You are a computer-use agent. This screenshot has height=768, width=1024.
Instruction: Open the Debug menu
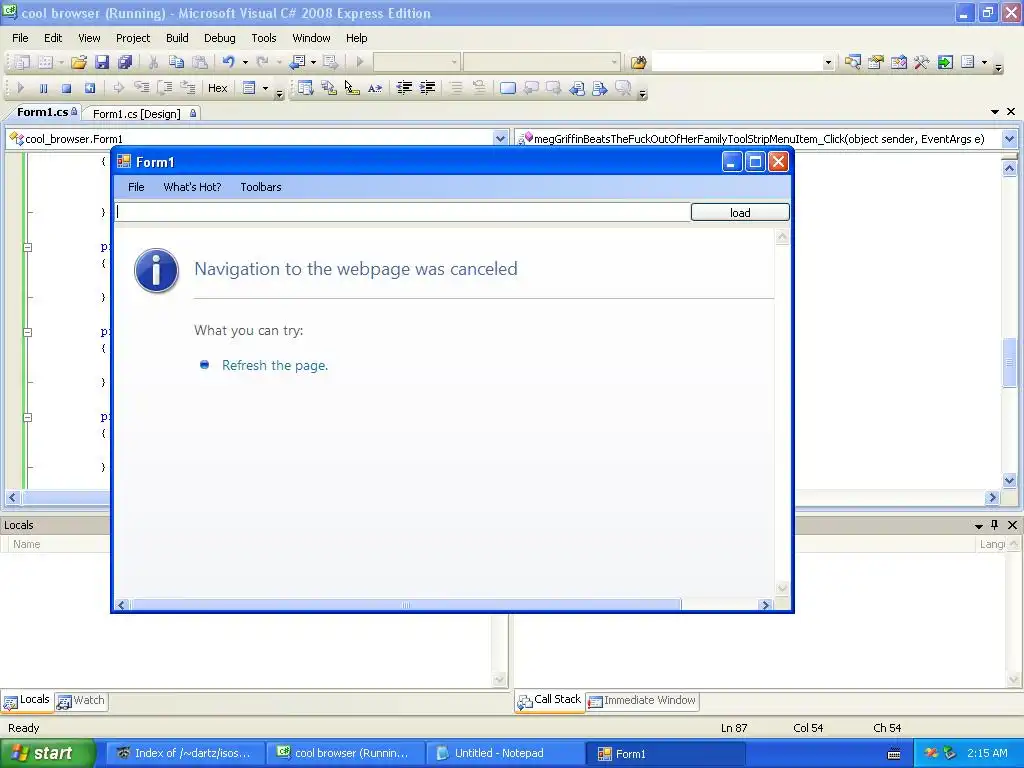coord(219,38)
